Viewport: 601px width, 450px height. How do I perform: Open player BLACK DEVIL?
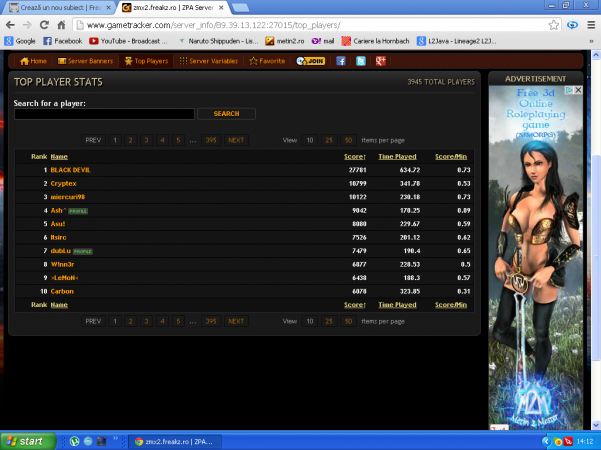tap(70, 170)
